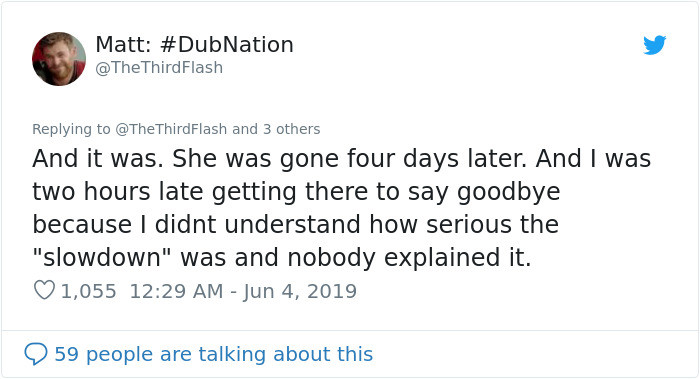Click the 'Jun 4, 2019' date

click(x=300, y=291)
